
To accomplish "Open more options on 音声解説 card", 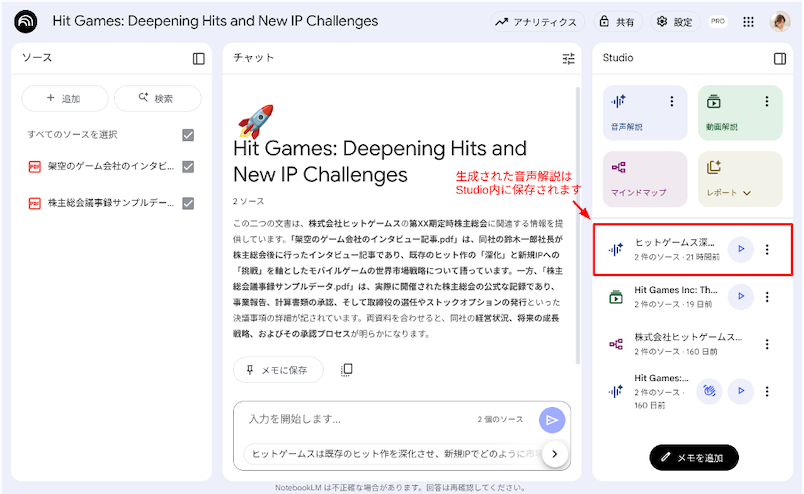I will coord(671,102).
